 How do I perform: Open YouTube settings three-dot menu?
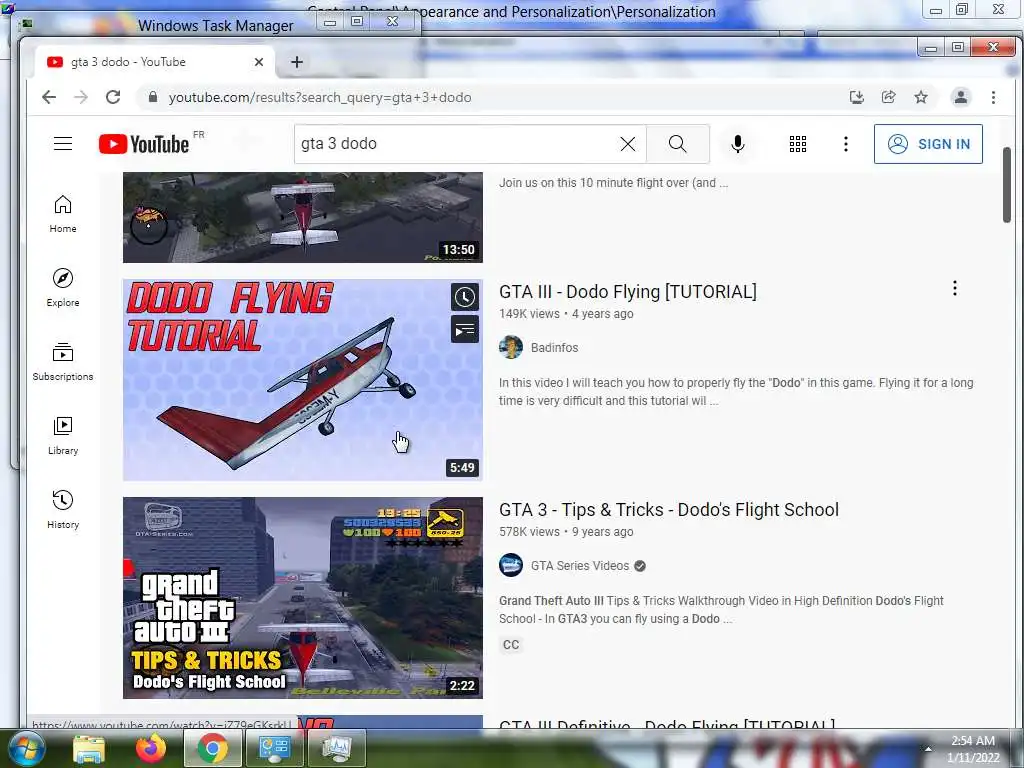point(846,144)
